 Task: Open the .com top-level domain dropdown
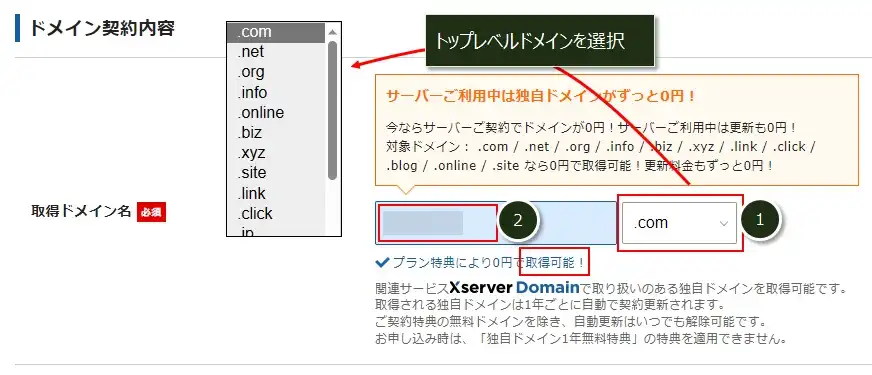tap(679, 223)
